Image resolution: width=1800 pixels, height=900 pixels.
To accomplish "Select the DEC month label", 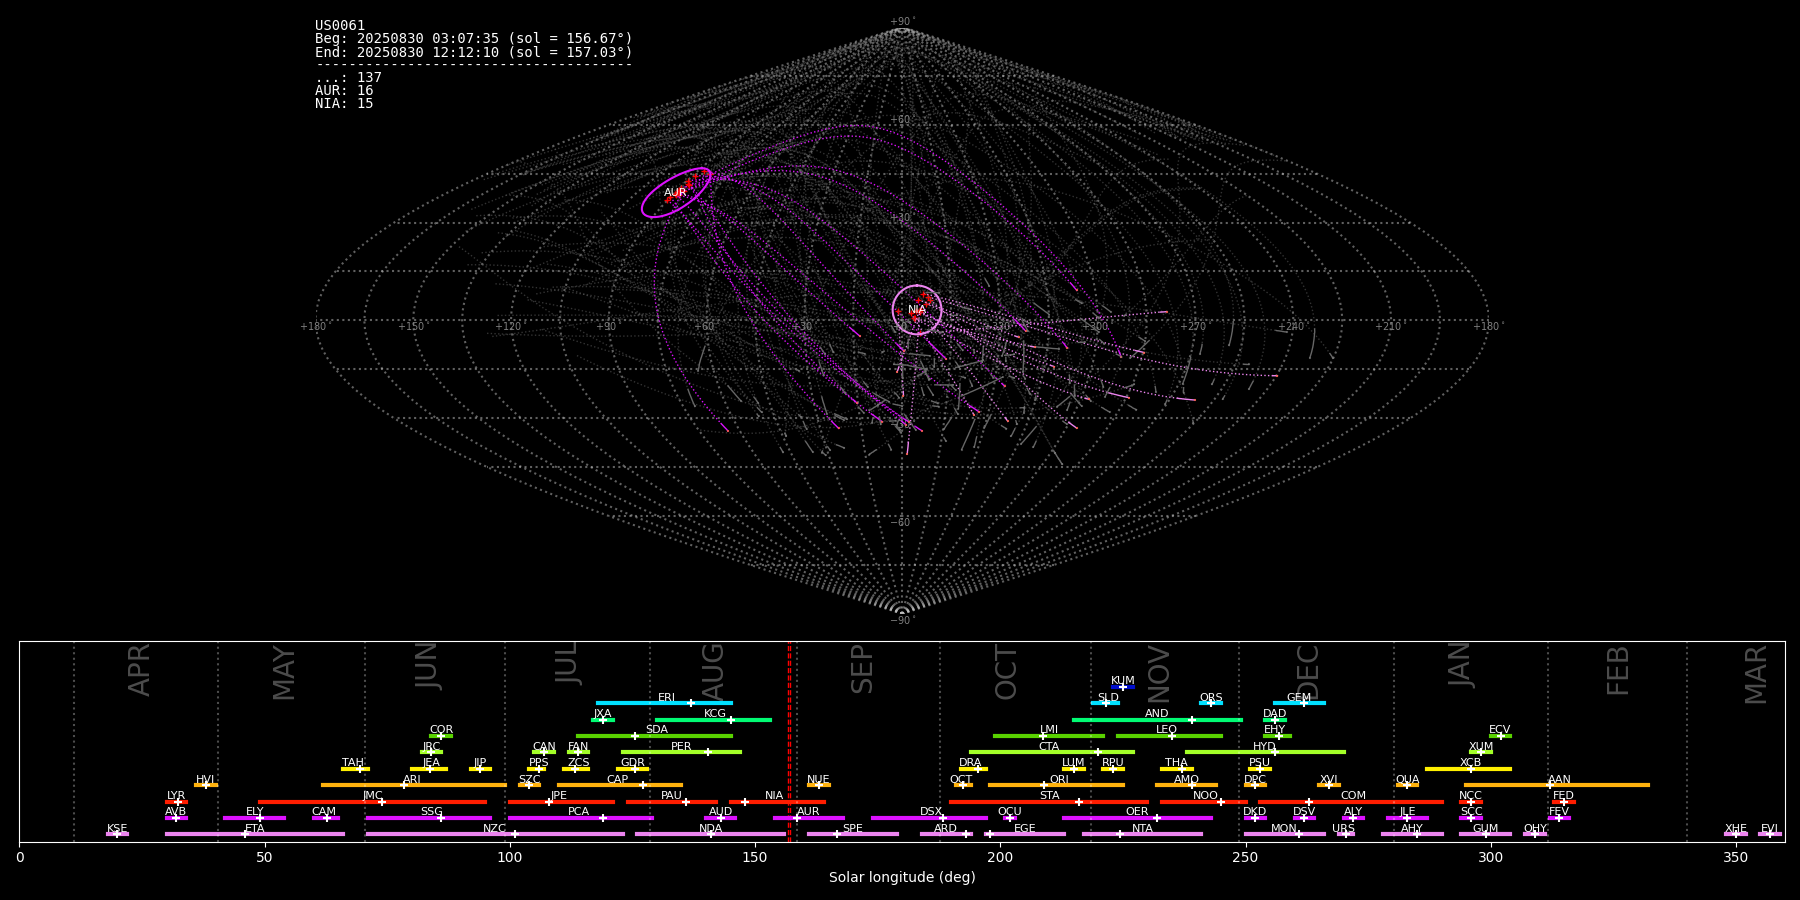I will (x=1308, y=671).
